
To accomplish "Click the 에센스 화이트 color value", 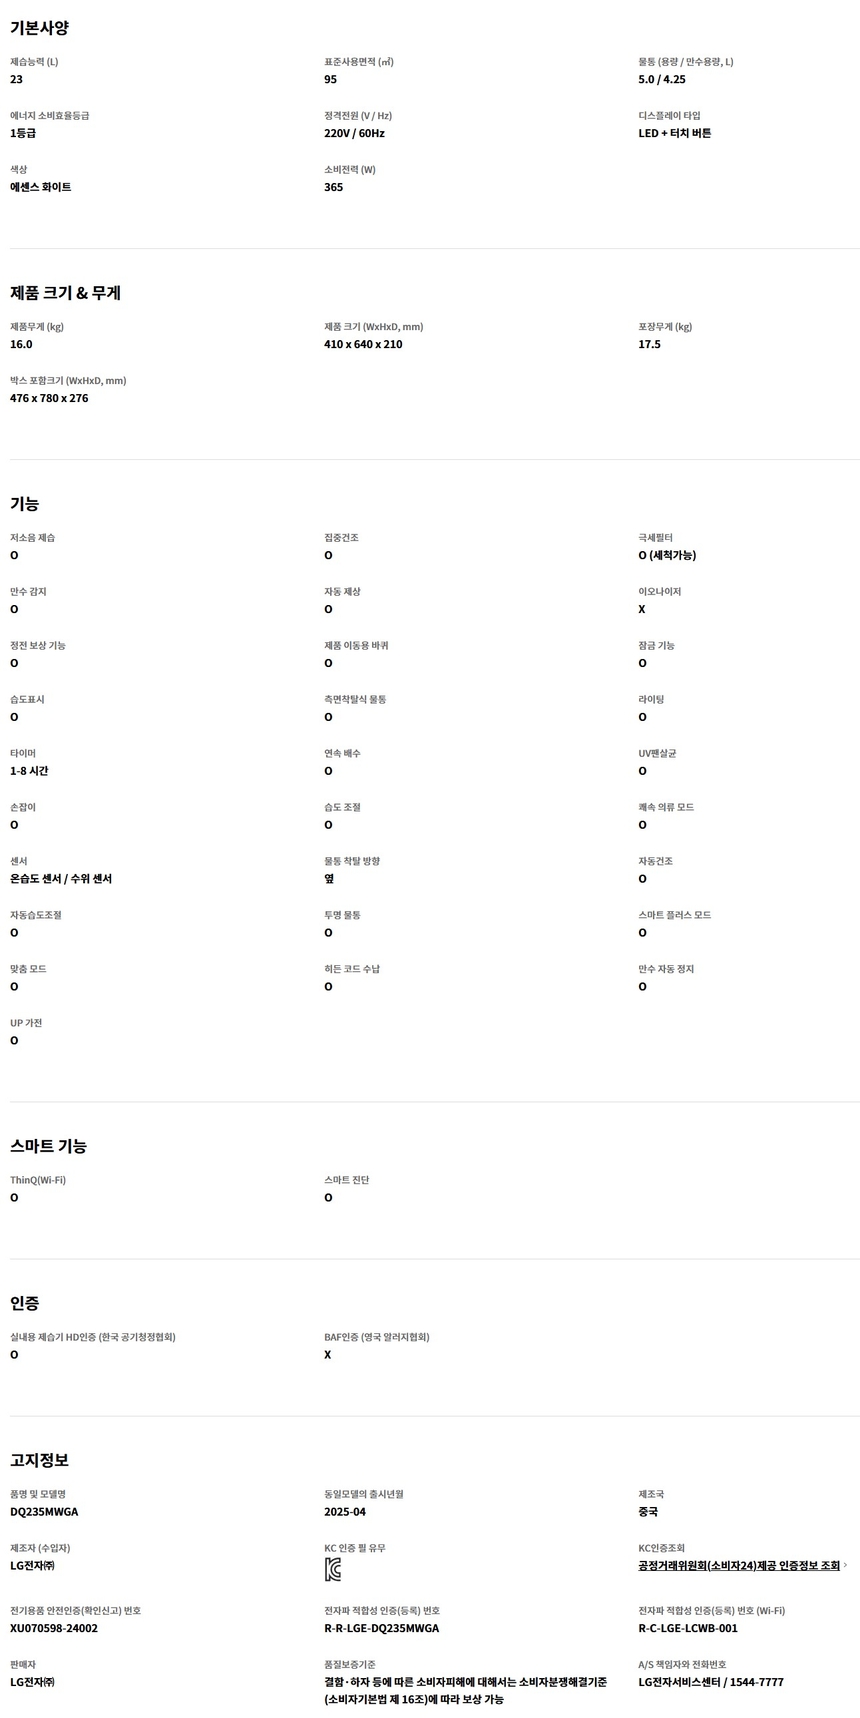I will click(41, 187).
